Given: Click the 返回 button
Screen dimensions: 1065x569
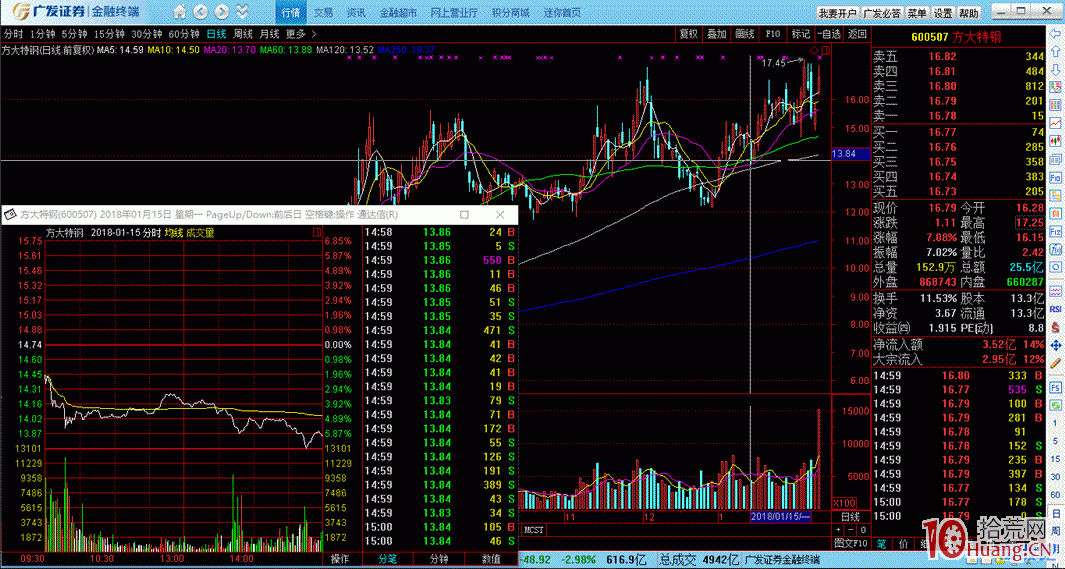Looking at the screenshot, I should pos(857,33).
